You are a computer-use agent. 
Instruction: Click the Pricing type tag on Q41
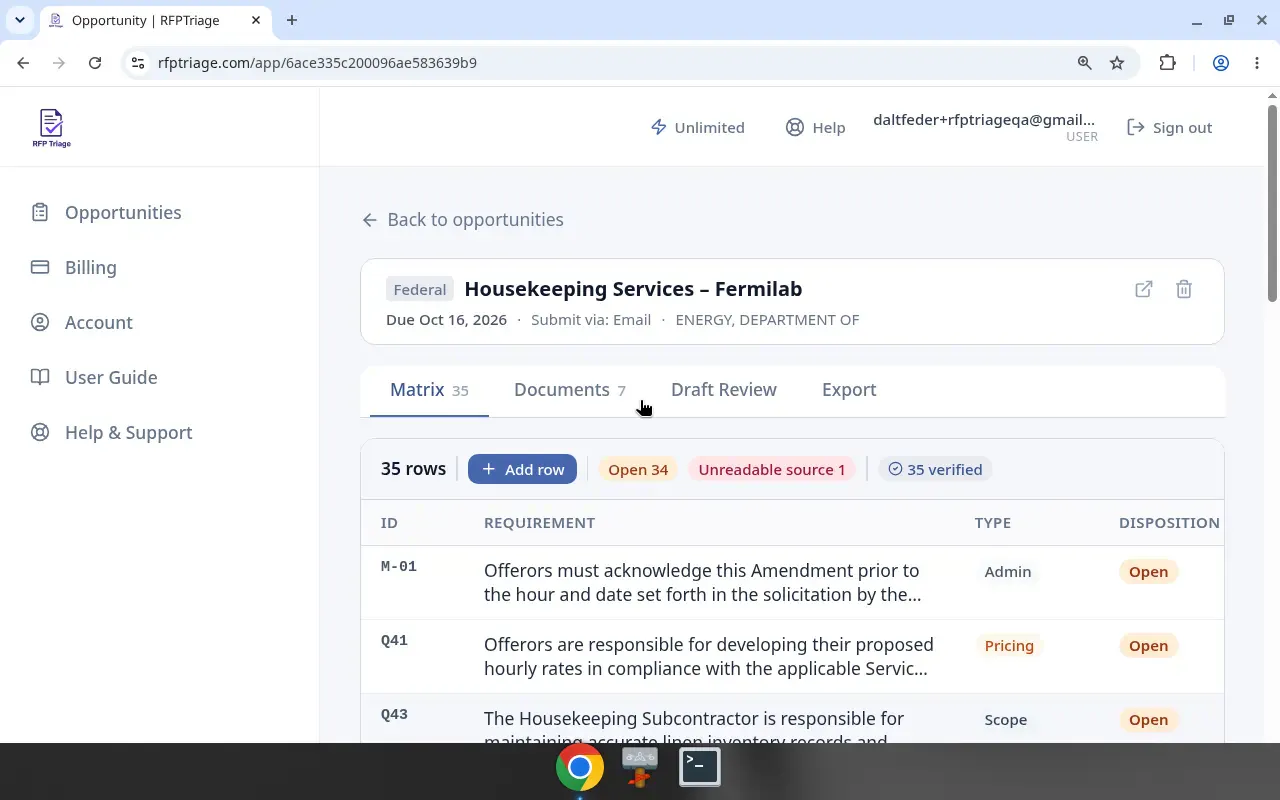[1009, 646]
